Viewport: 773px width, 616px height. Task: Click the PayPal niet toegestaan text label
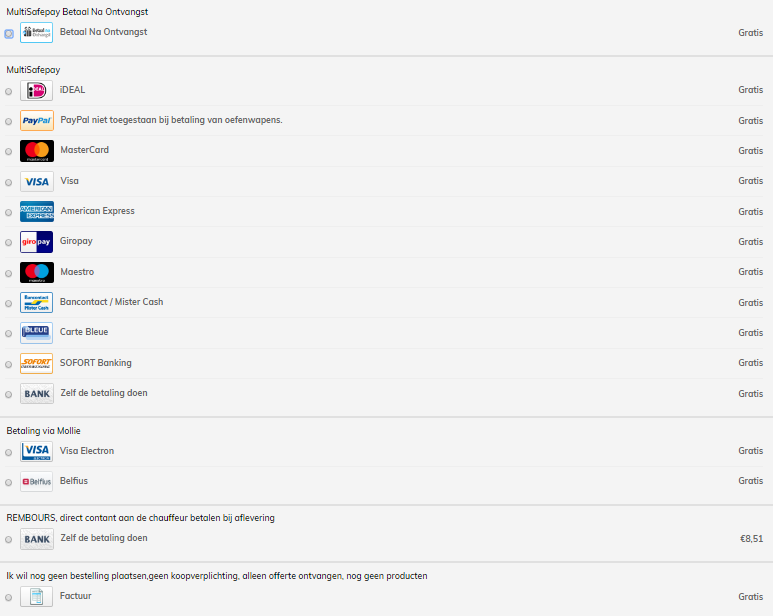(171, 120)
